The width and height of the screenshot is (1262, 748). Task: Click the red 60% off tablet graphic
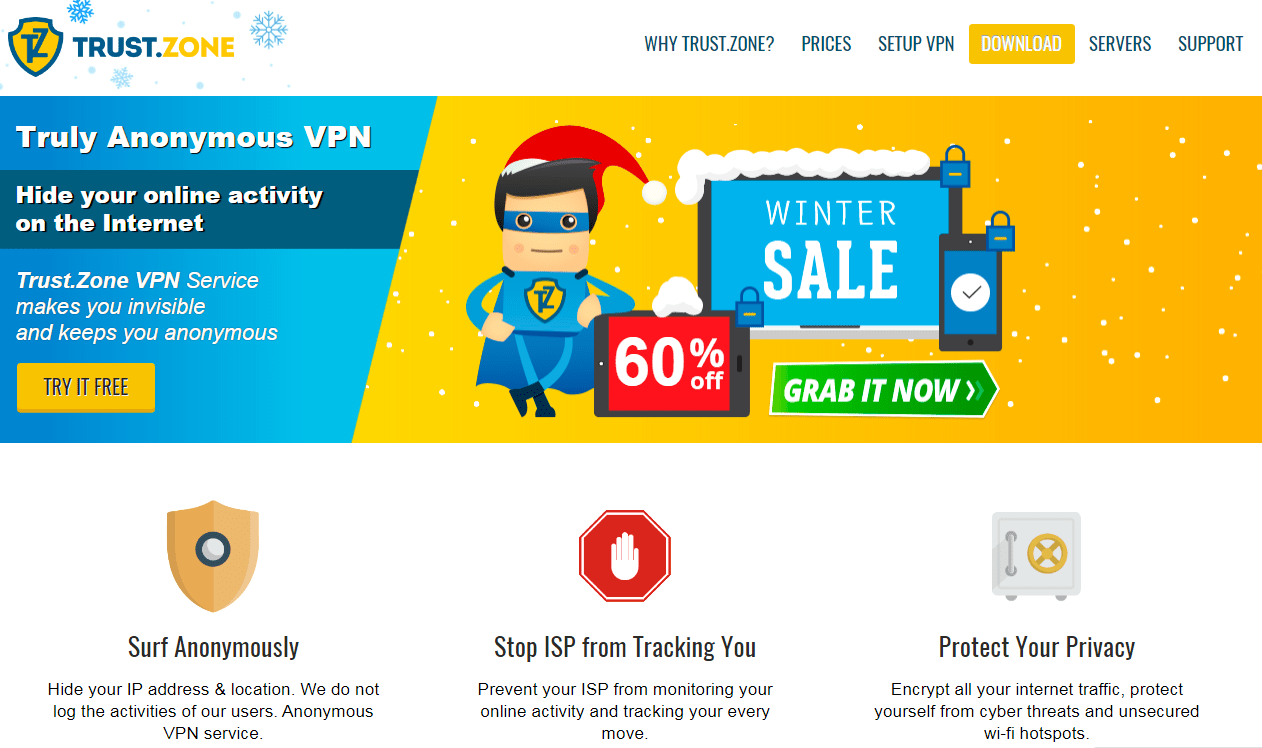pyautogui.click(x=671, y=364)
